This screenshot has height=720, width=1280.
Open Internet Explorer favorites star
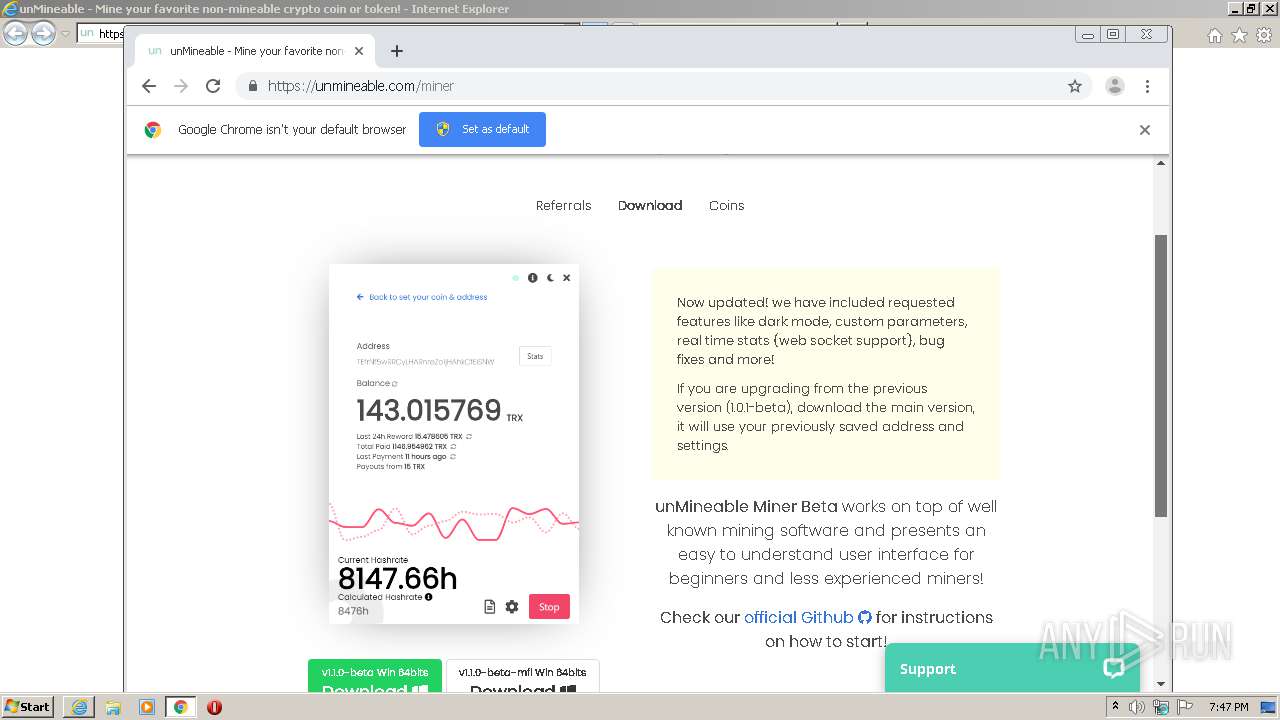pos(1239,35)
